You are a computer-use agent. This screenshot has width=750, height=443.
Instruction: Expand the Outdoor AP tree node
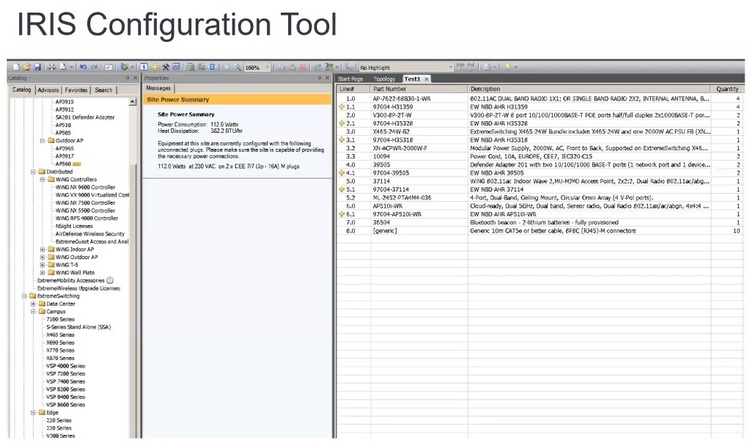tap(43, 141)
